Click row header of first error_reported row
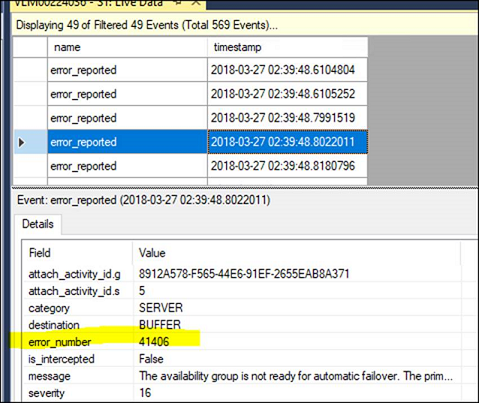Screen dimensions: 479x403 click(30, 70)
